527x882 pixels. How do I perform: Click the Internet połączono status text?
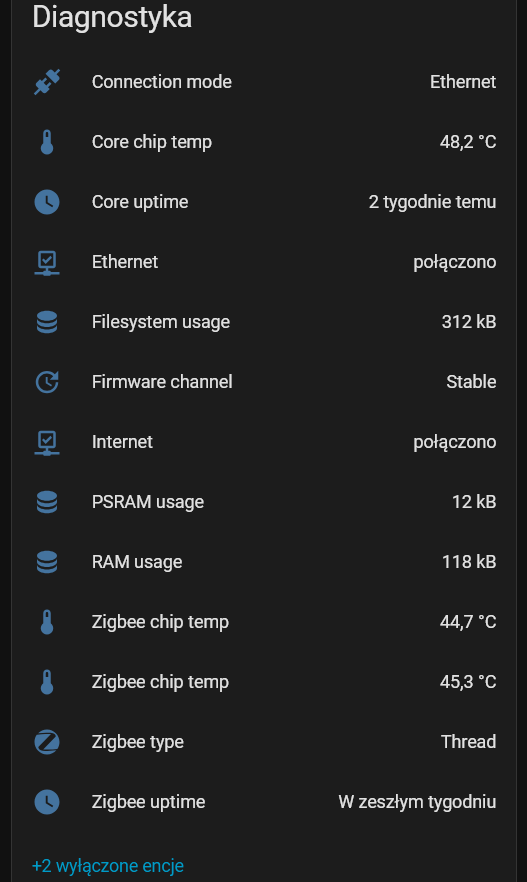pos(455,442)
